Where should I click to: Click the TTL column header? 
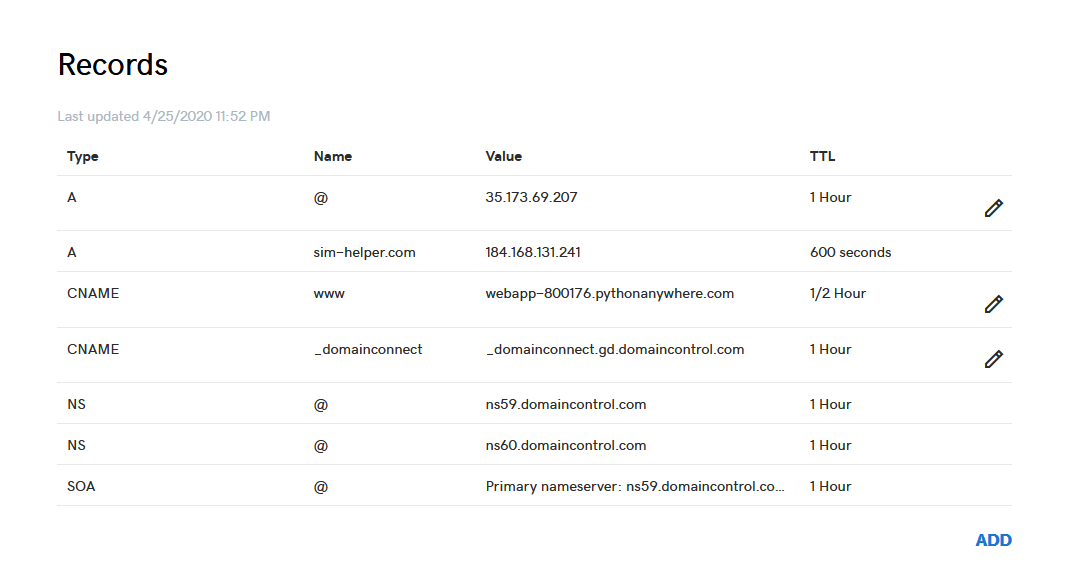pyautogui.click(x=822, y=156)
